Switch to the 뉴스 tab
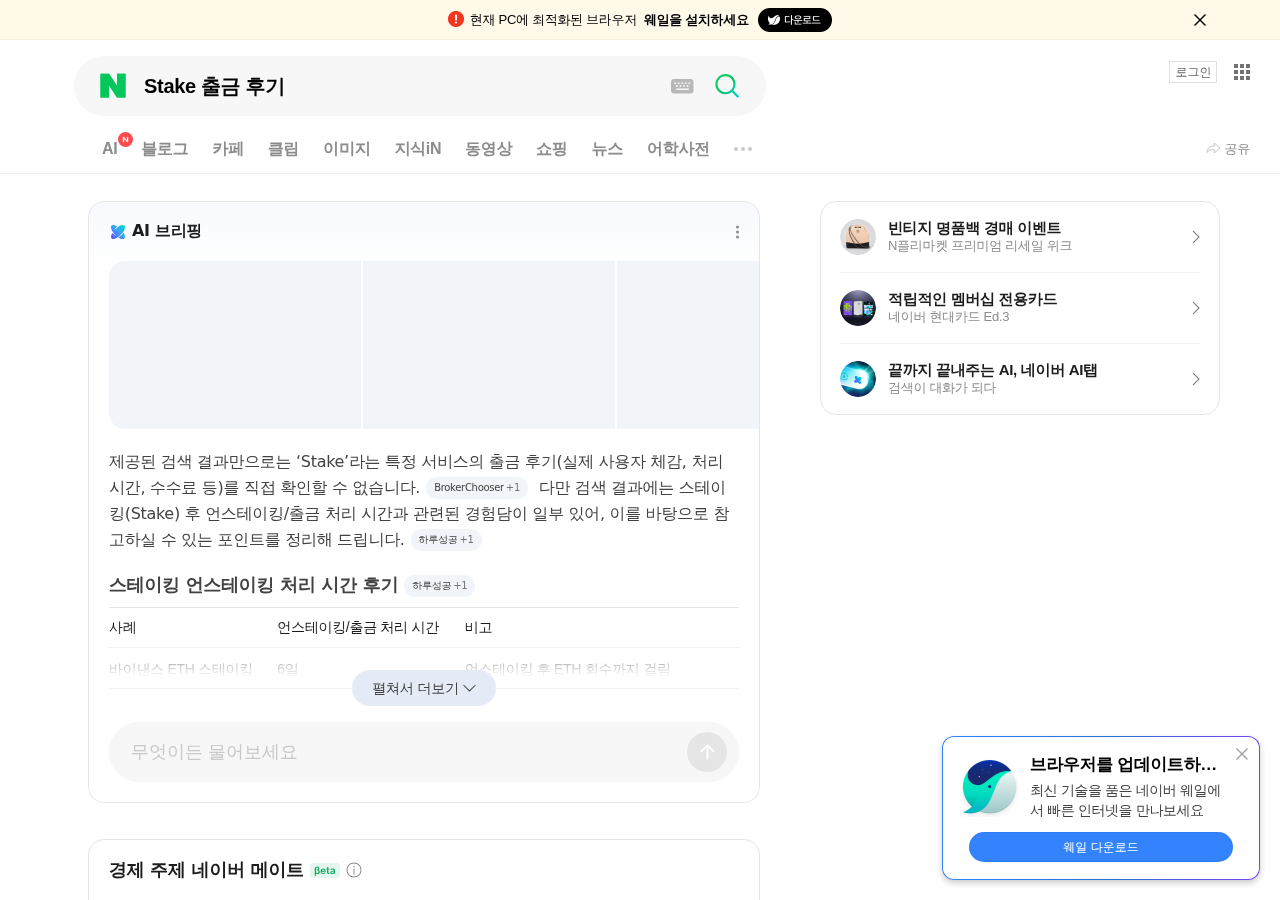The height and width of the screenshot is (900, 1280). [x=607, y=149]
